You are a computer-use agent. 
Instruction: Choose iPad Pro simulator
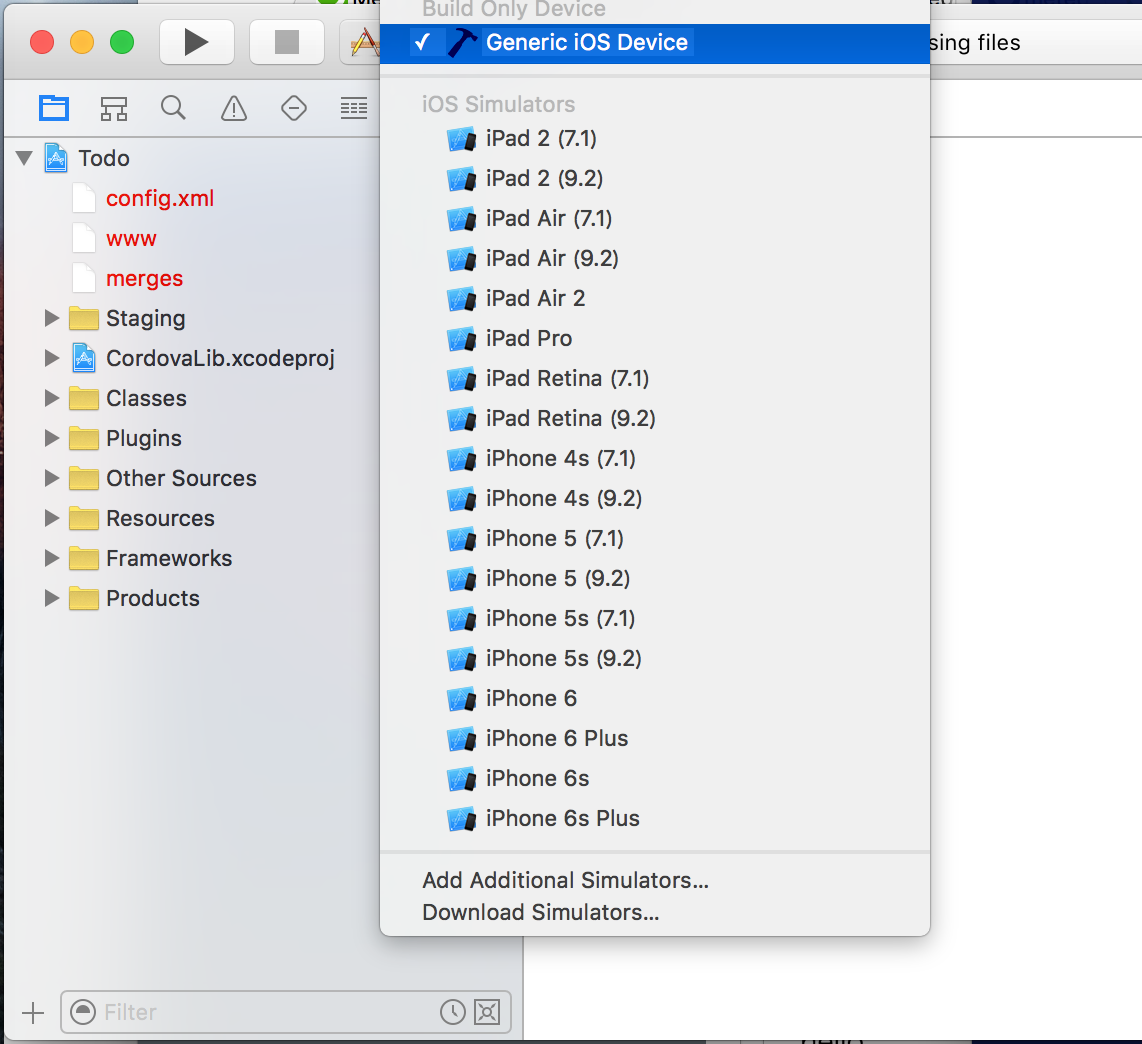click(x=655, y=339)
